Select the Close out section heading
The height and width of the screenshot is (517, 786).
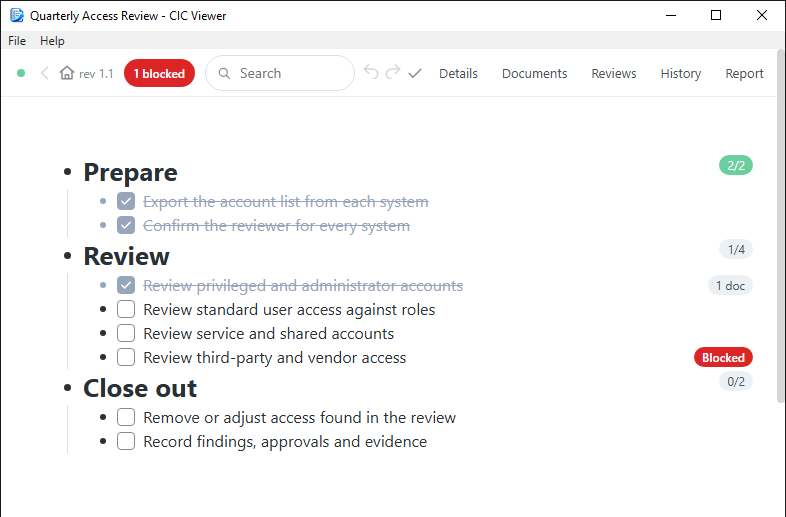coord(140,389)
